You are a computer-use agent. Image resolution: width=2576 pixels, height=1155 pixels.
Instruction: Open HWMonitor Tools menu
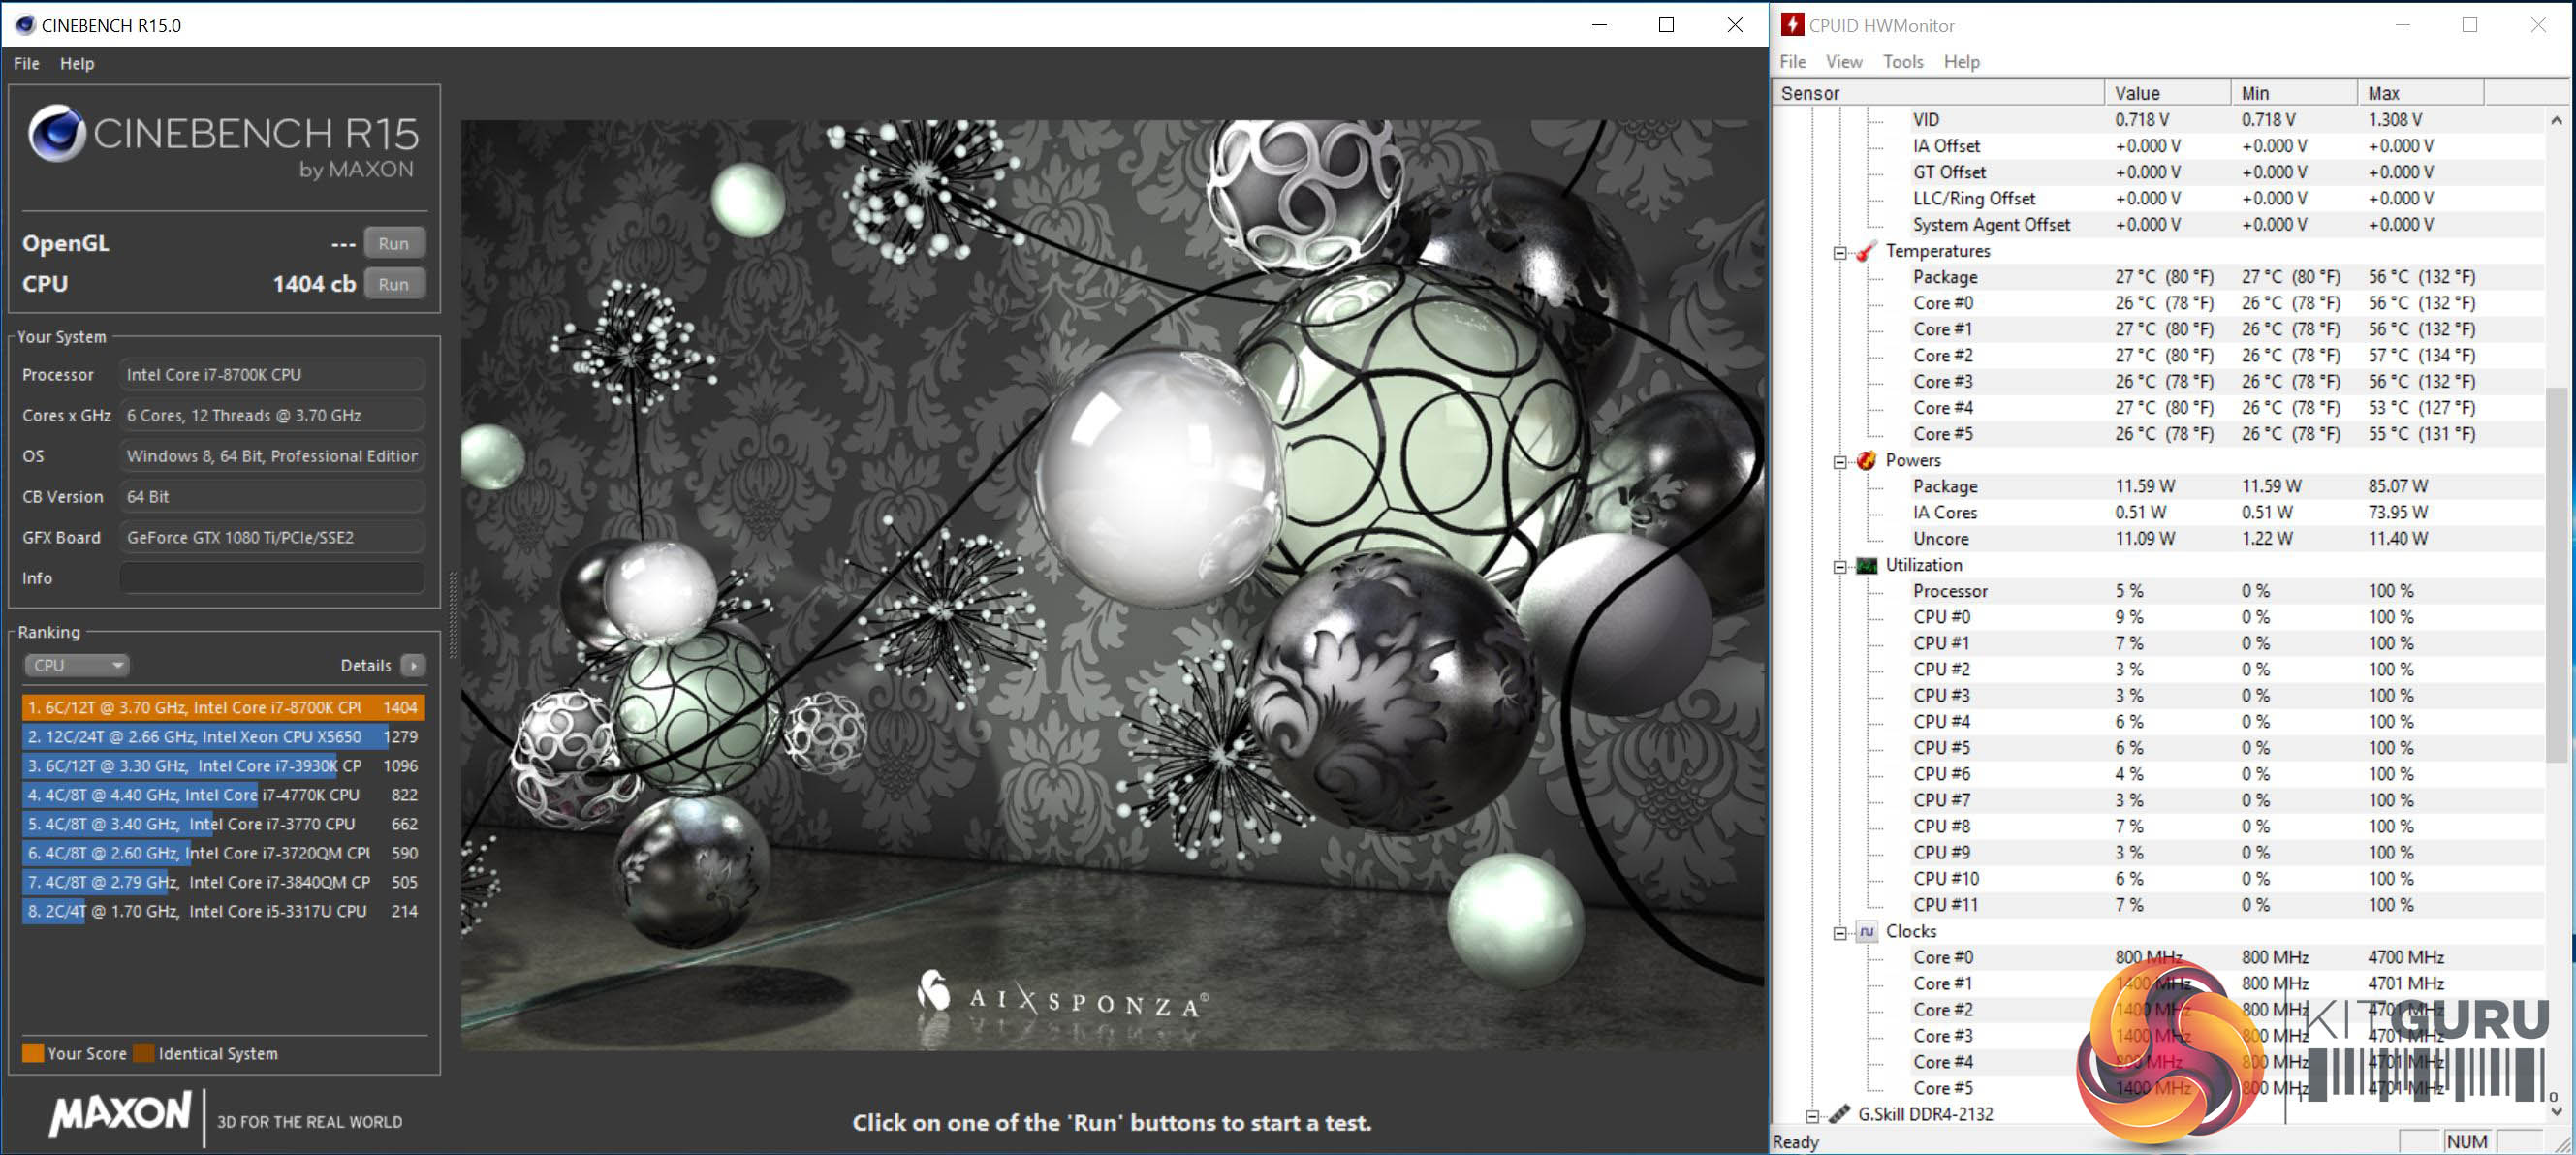coord(1902,62)
